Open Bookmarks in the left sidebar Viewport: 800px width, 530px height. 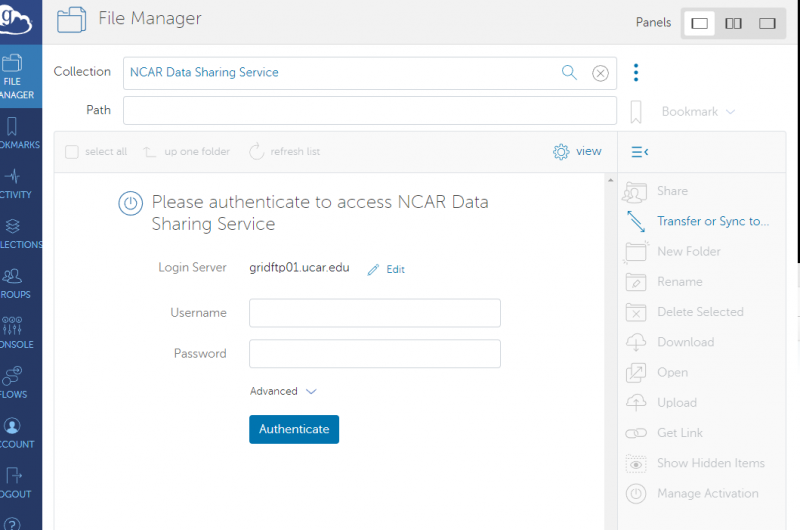coord(14,133)
